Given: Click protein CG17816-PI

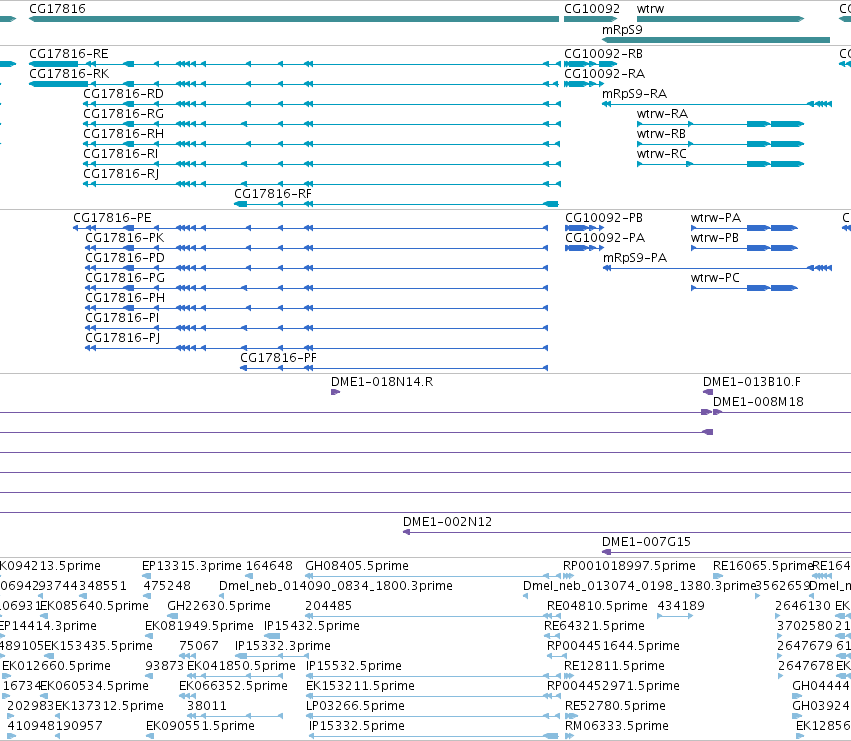Looking at the screenshot, I should tap(122, 319).
